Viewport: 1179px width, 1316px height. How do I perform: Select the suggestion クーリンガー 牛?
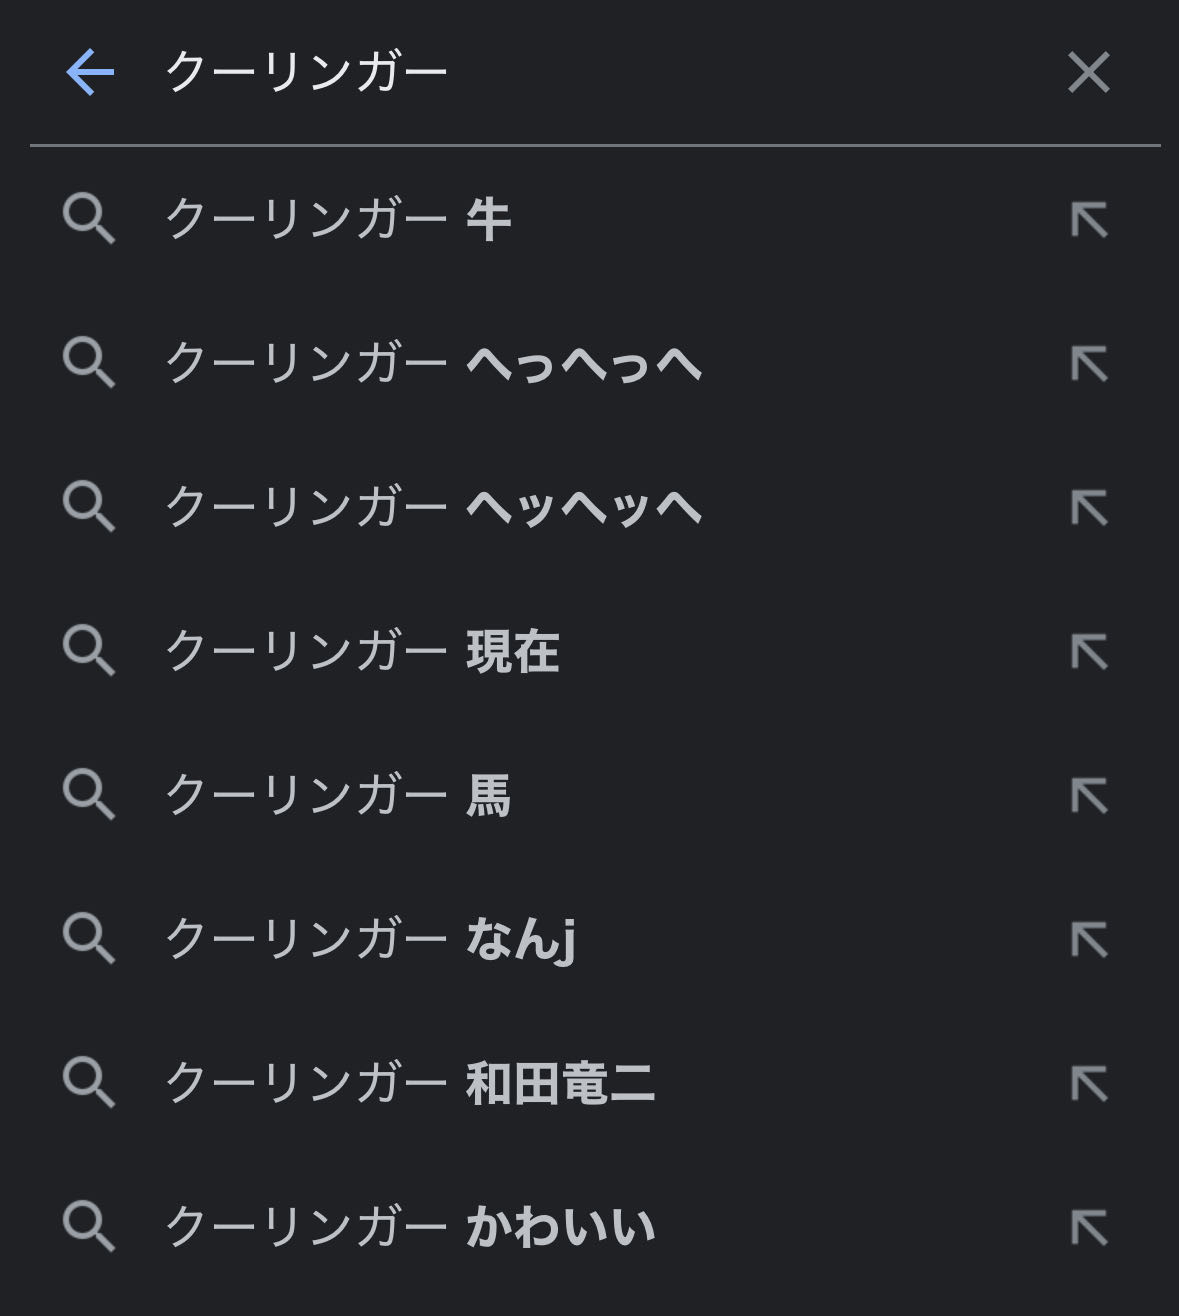tap(338, 219)
